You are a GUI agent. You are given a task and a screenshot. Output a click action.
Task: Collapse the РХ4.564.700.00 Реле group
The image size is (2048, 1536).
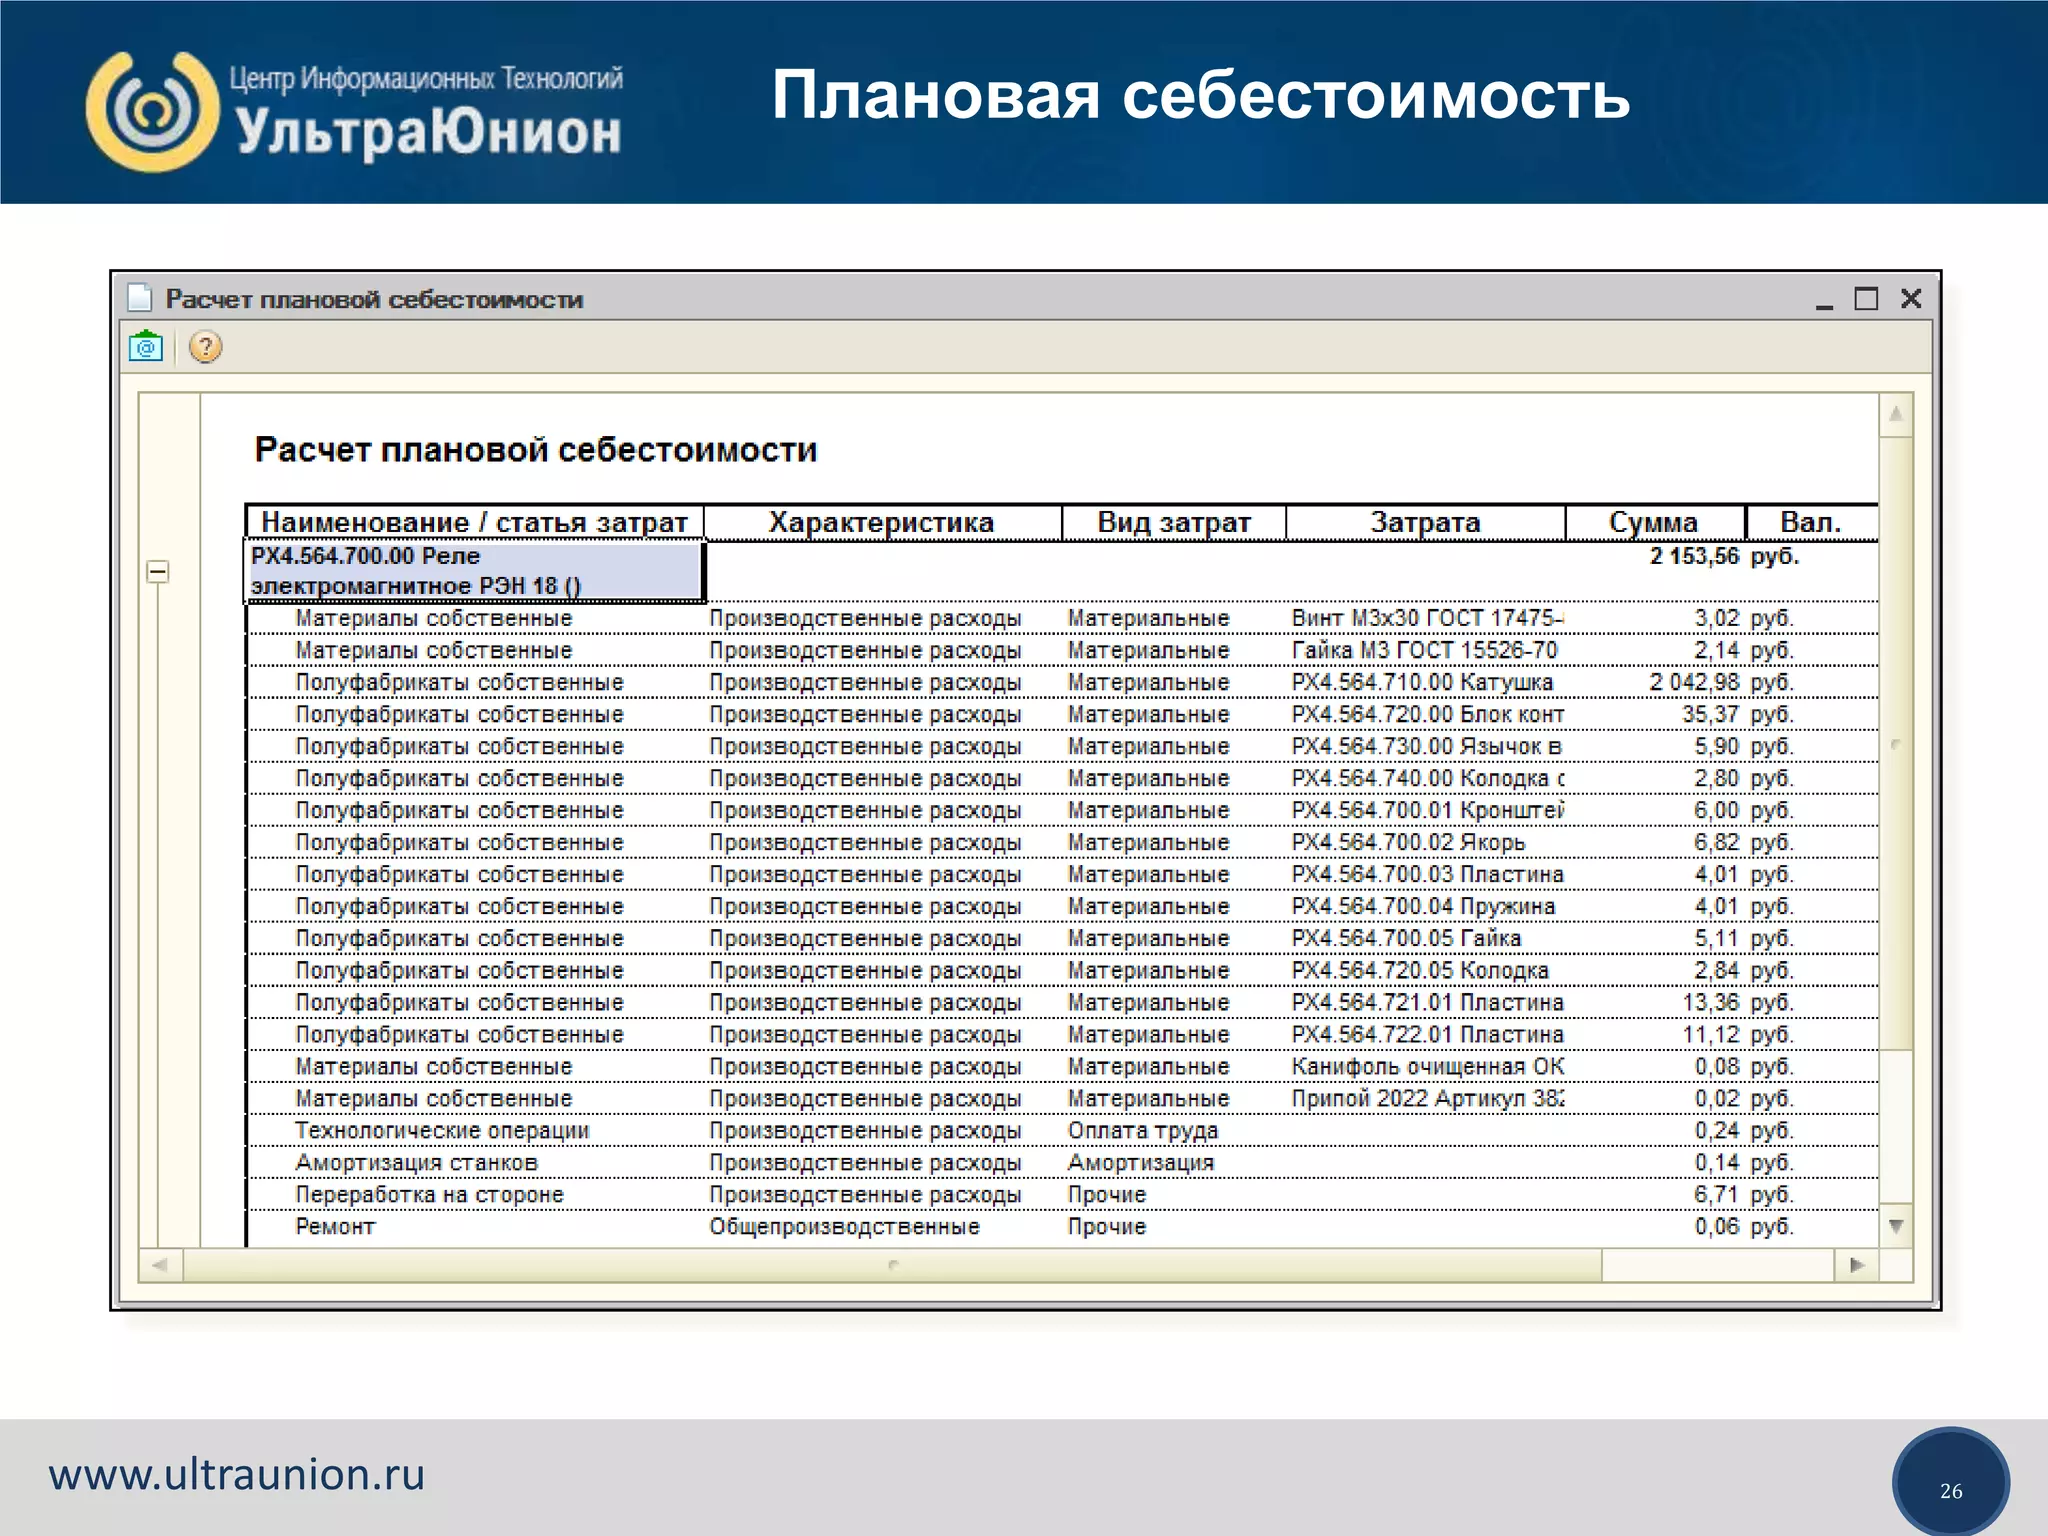point(158,572)
